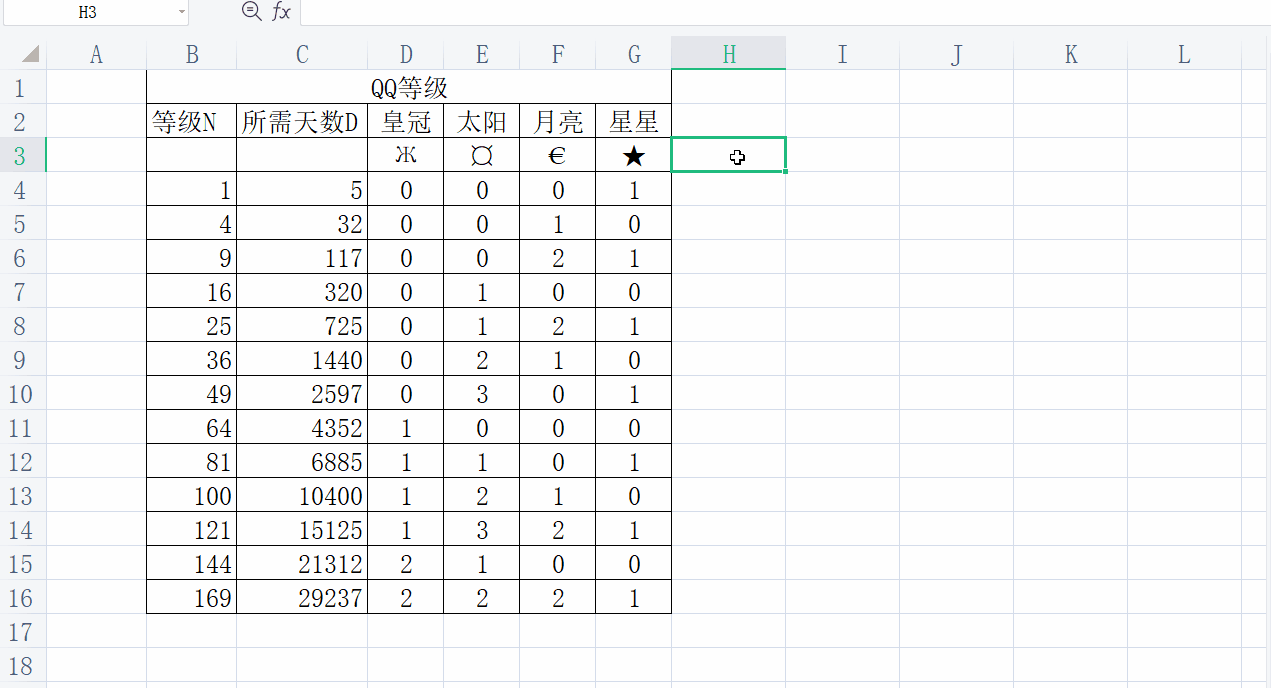Screen dimensions: 1271x688
Task: Select column D header
Action: point(405,54)
